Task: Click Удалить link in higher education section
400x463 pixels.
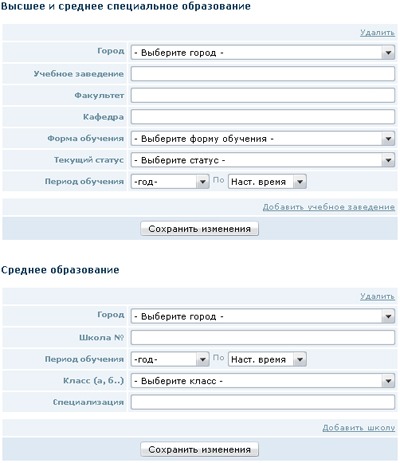Action: (x=377, y=33)
